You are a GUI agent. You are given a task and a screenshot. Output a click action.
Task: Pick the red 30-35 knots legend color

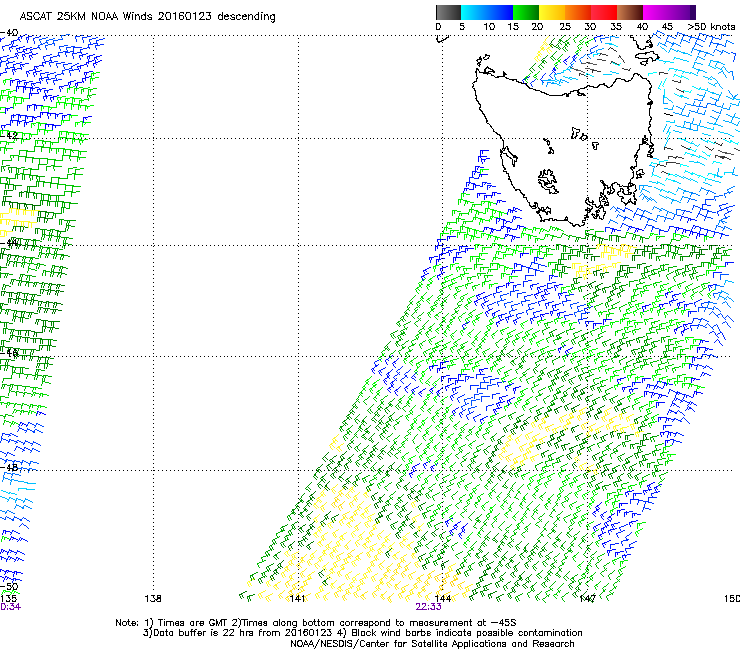tap(604, 13)
